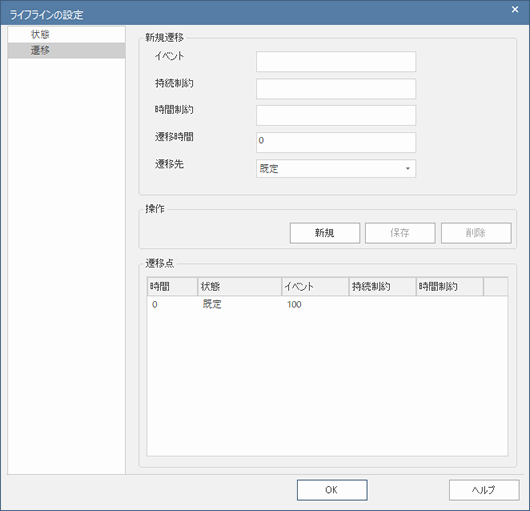
Task: Close the ライフラインの設定 dialog
Action: pyautogui.click(x=515, y=9)
